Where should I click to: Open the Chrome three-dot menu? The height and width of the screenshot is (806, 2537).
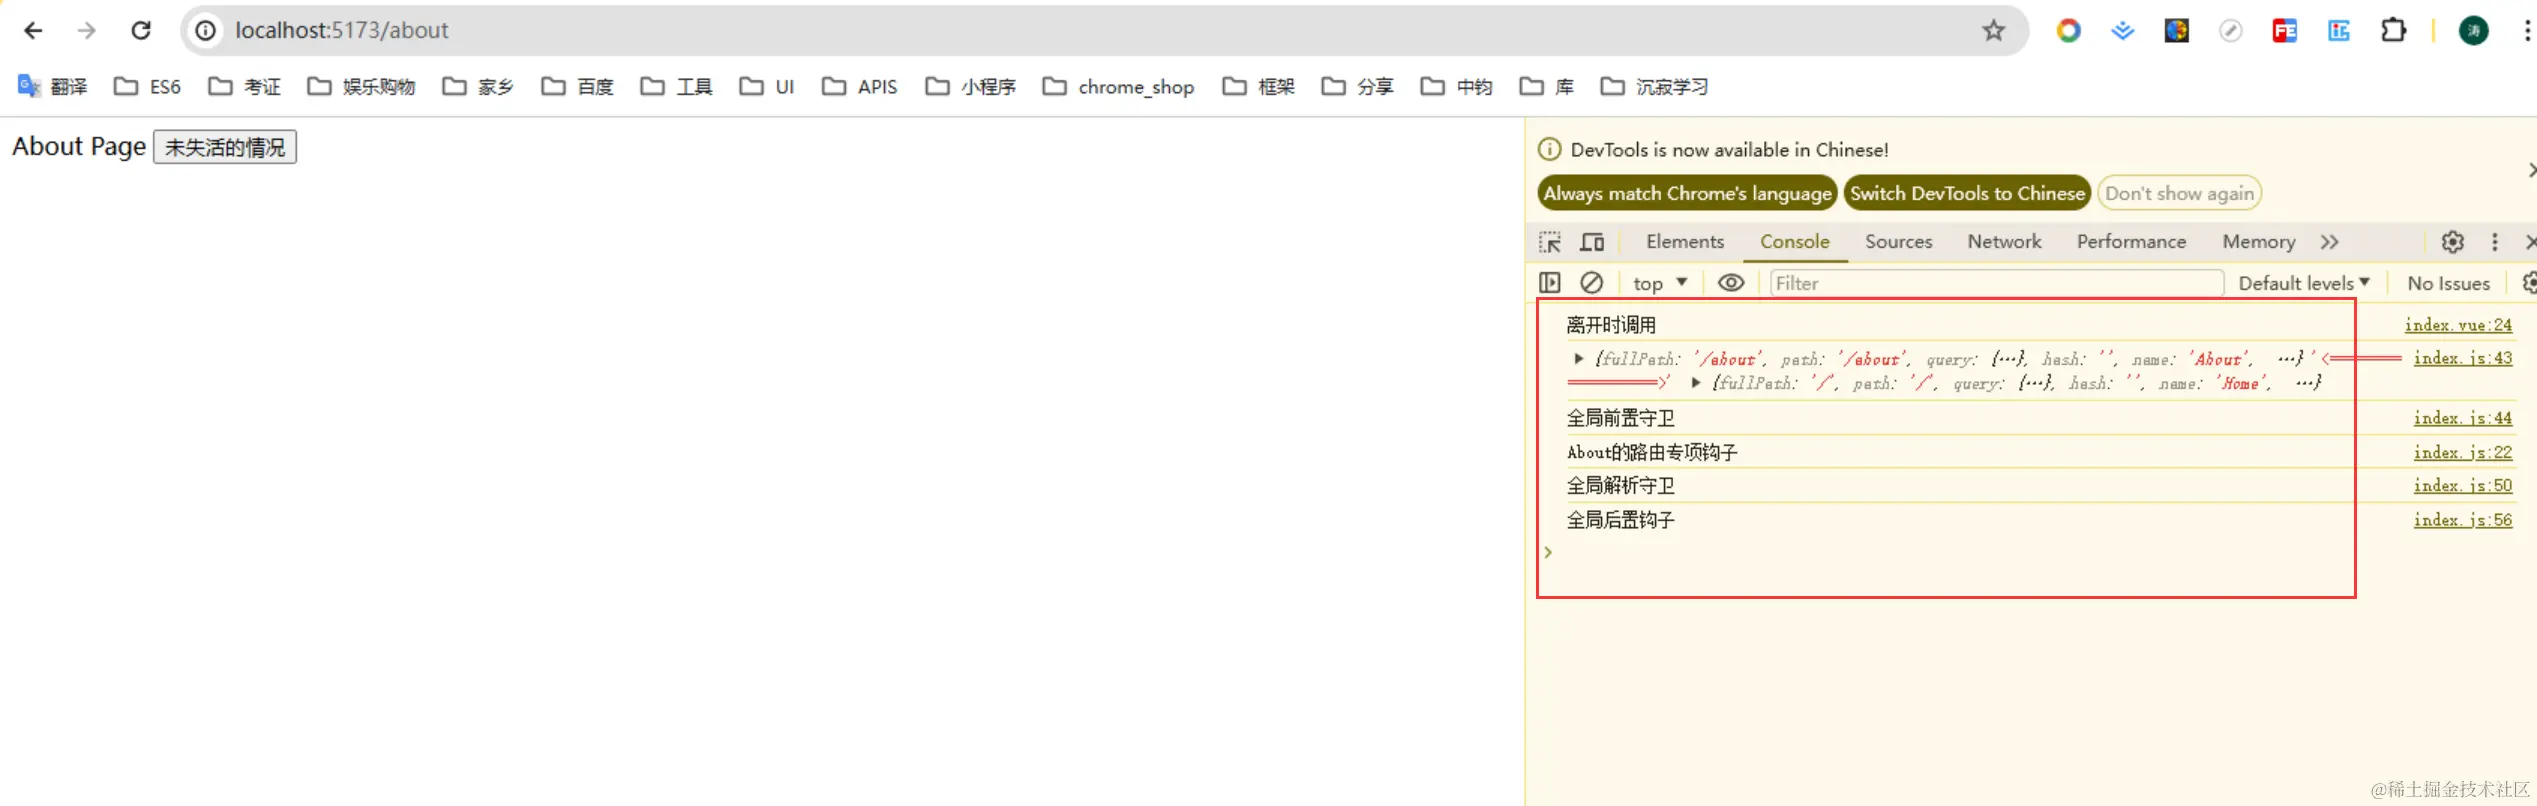(x=2527, y=31)
